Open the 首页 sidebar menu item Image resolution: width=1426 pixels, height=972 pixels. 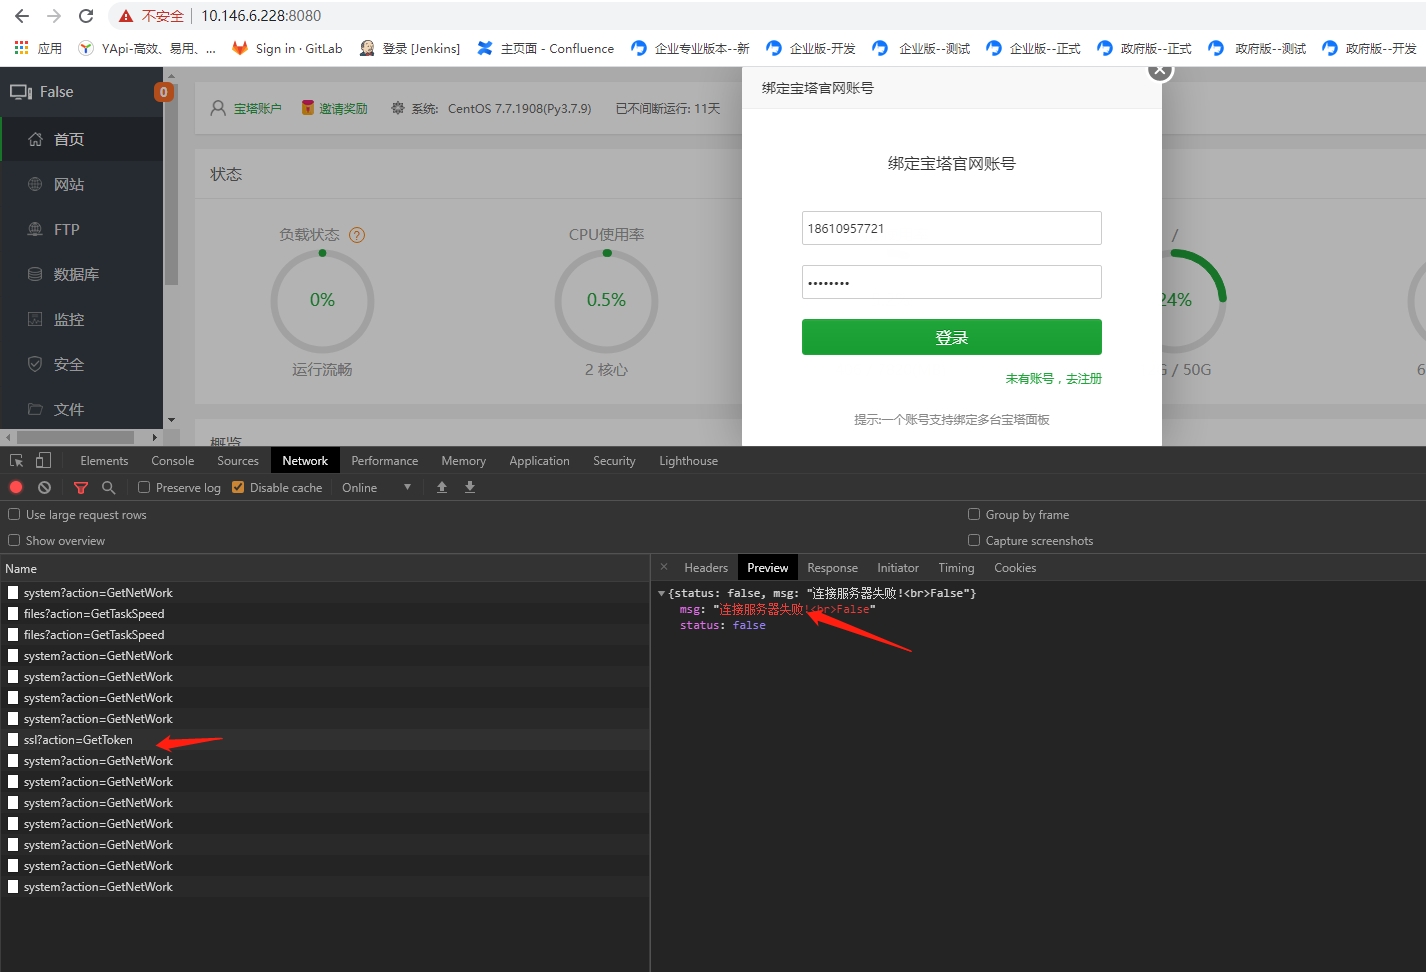(x=81, y=139)
